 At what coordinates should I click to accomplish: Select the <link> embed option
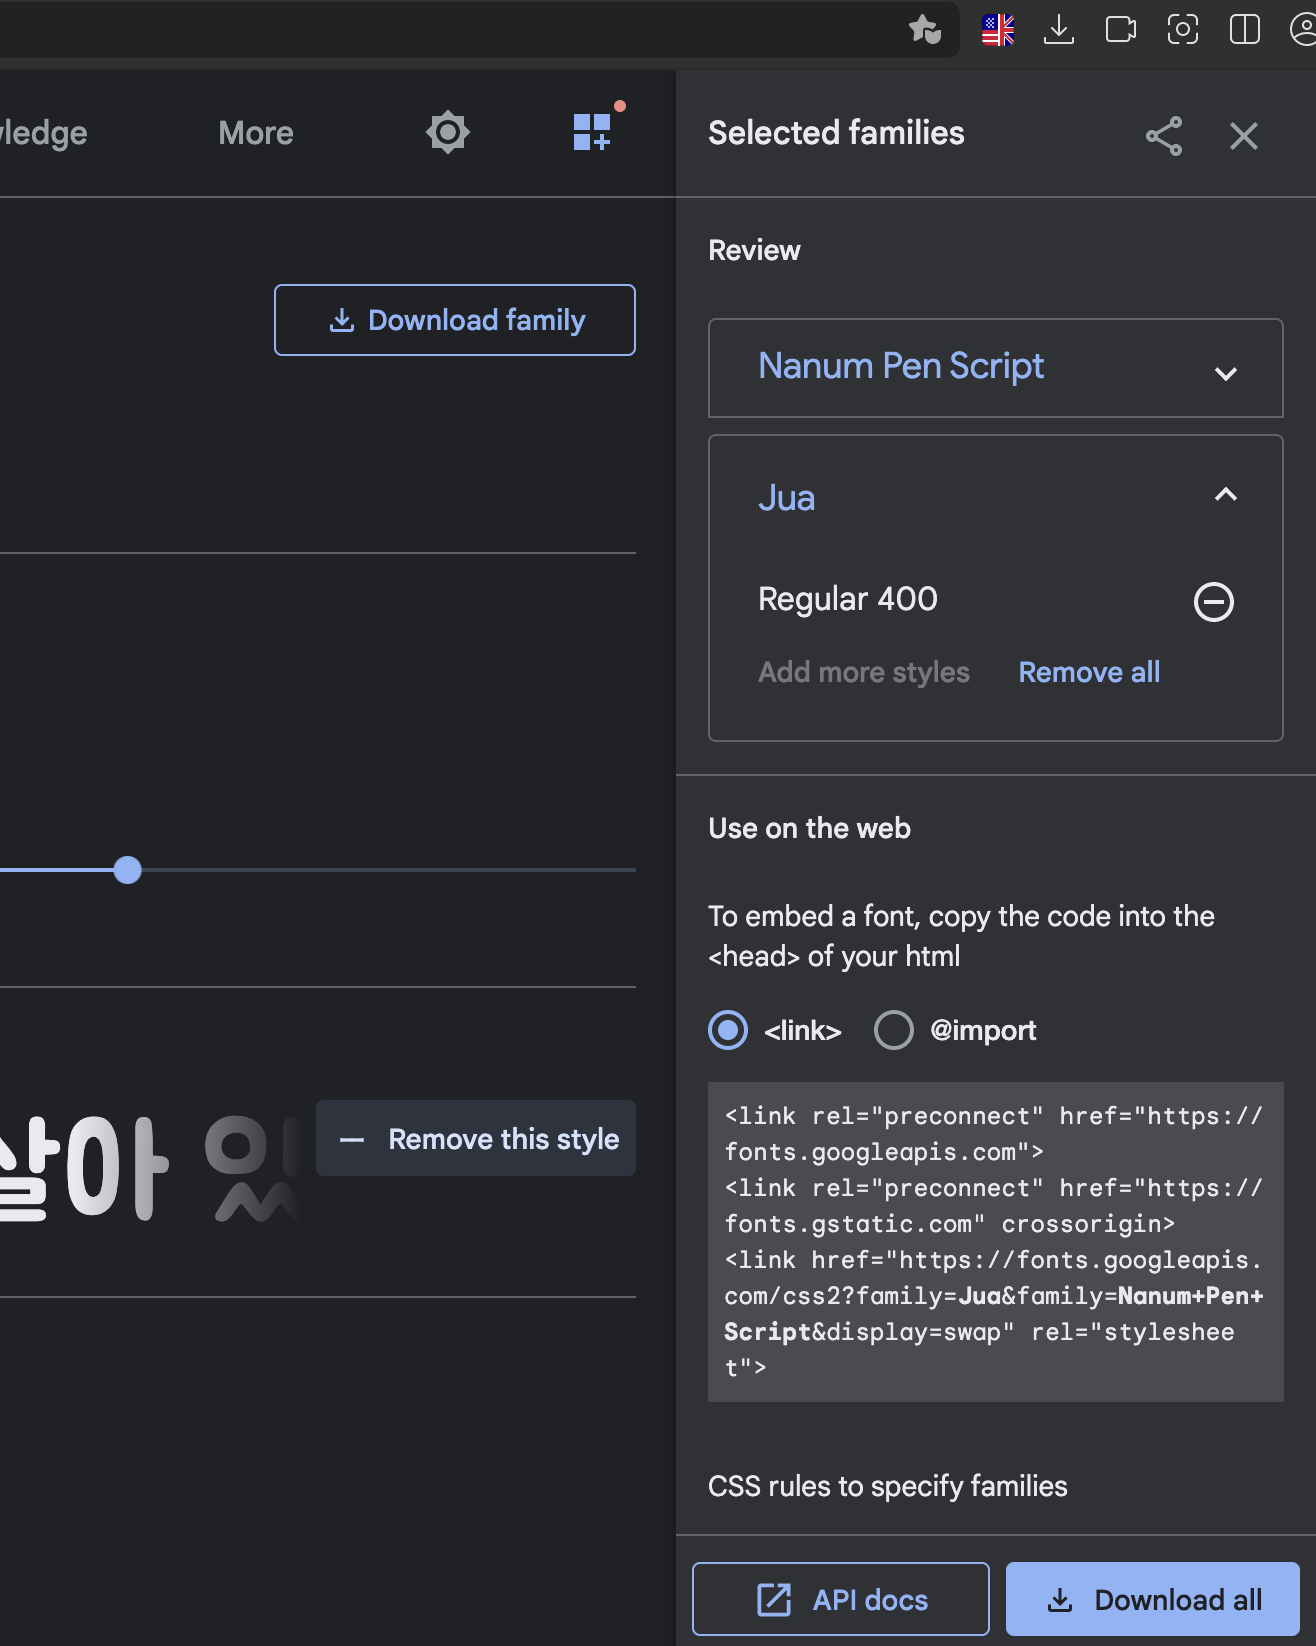pyautogui.click(x=728, y=1030)
